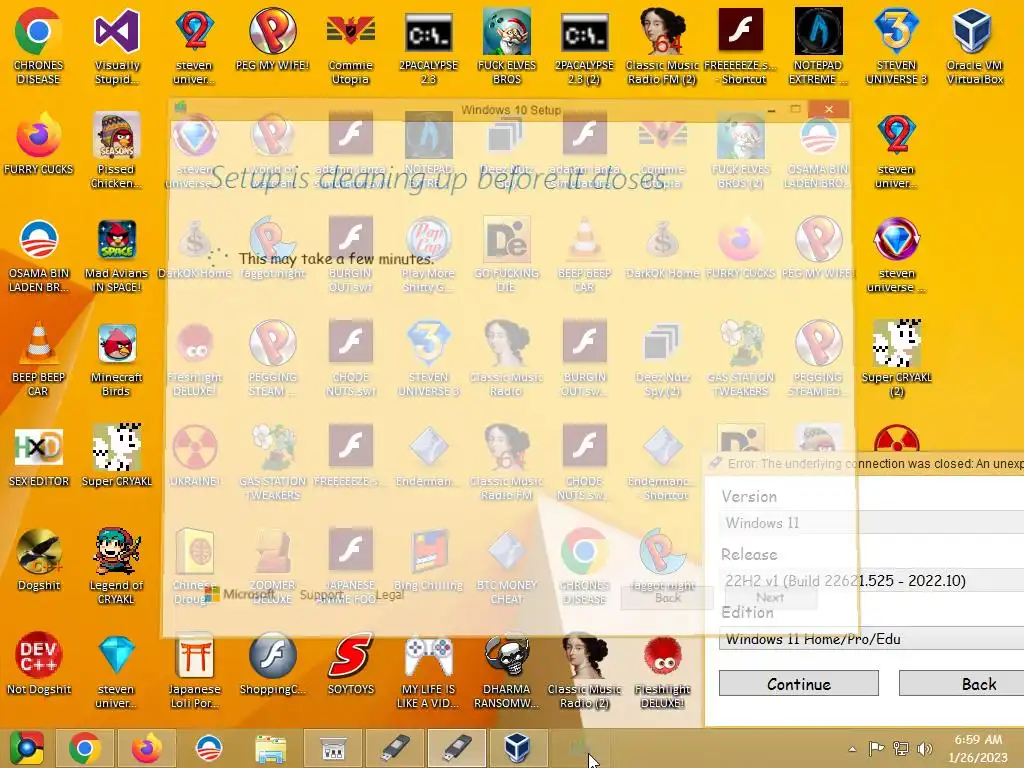Select the DHARMA RANSOMW... skull icon
This screenshot has height=768, width=1024.
(x=507, y=670)
